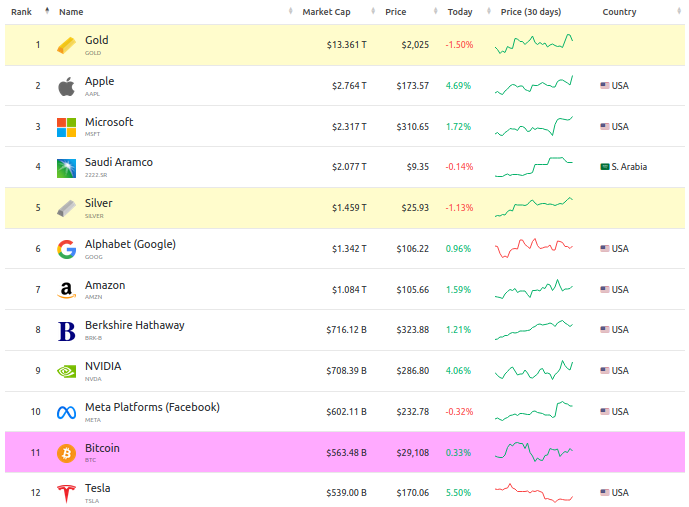Open the Berkshire Hathaway company link
The height and width of the screenshot is (507, 689).
tap(134, 325)
